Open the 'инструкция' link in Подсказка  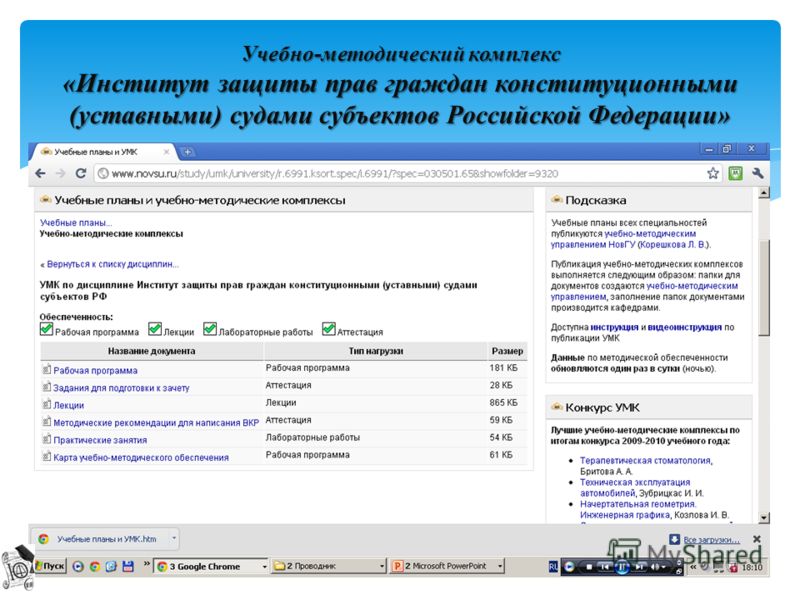point(614,327)
